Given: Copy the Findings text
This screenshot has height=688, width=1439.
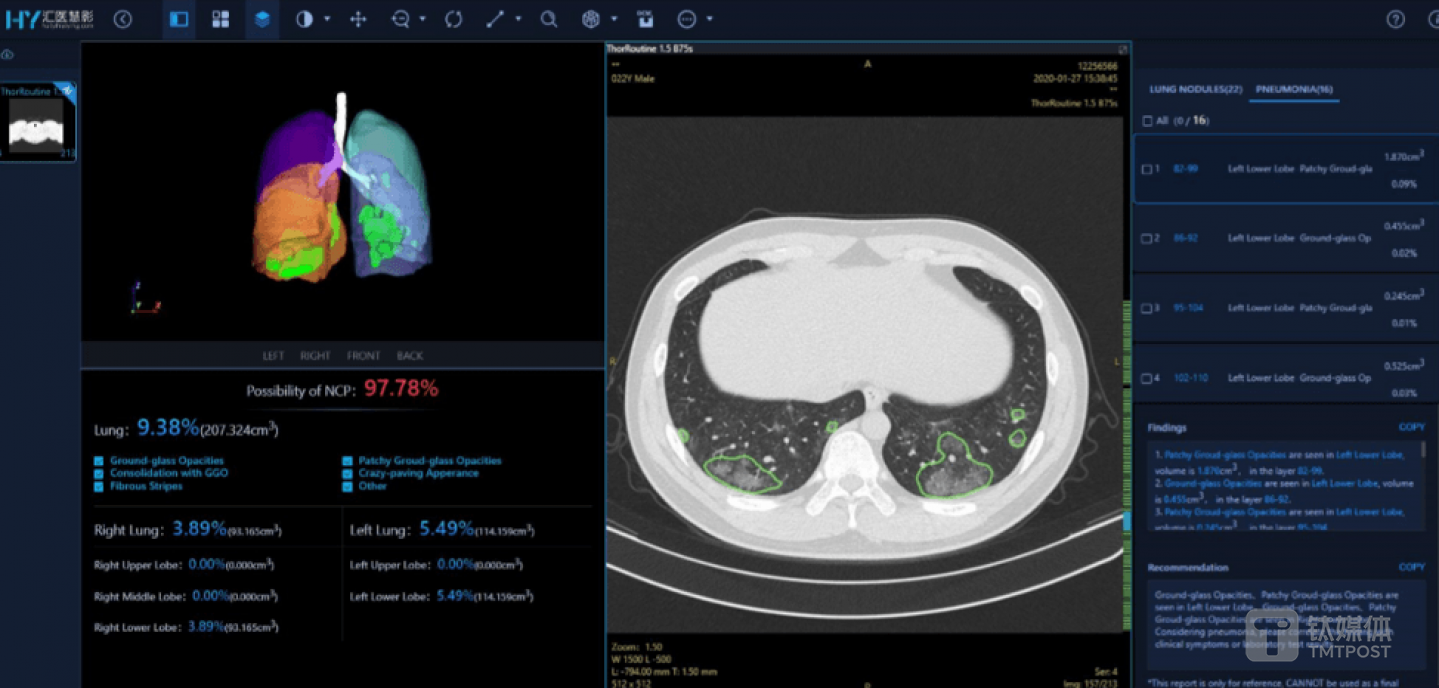Looking at the screenshot, I should click(1411, 427).
